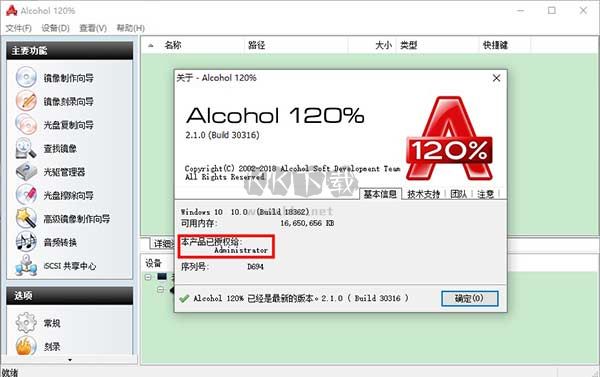Launch the 光盘擦除向导 eraser icon
Image resolution: width=600 pixels, height=377 pixels.
(26, 195)
